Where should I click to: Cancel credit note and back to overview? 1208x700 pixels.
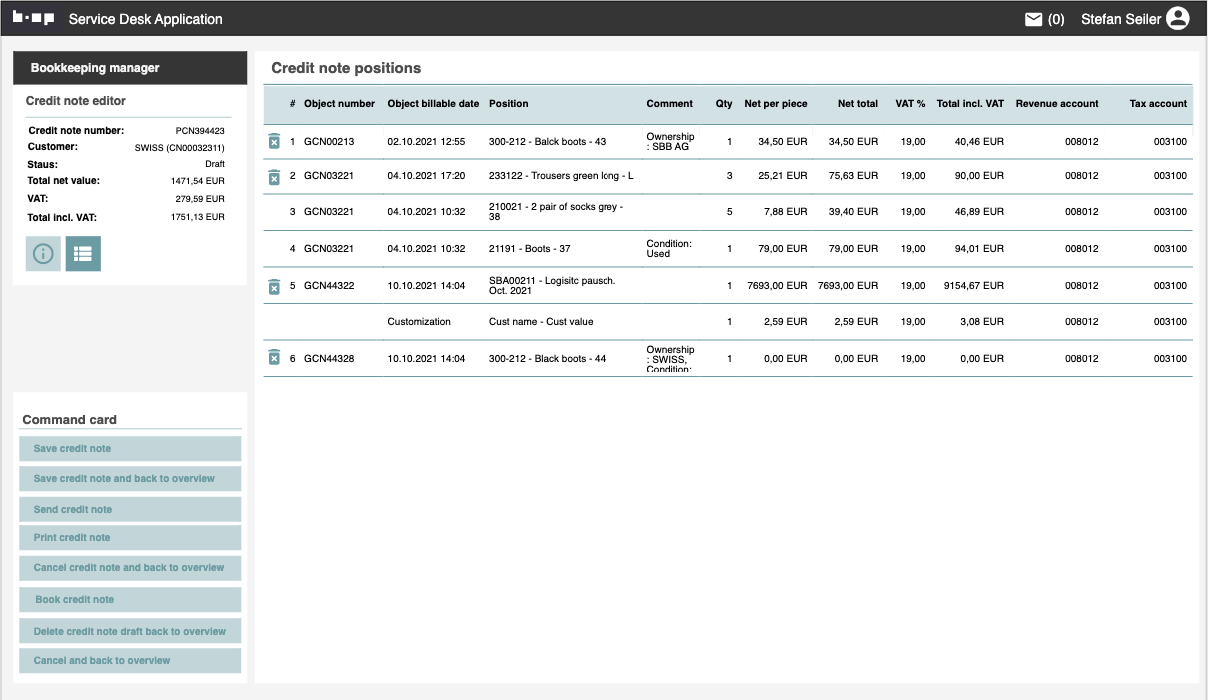click(x=130, y=568)
